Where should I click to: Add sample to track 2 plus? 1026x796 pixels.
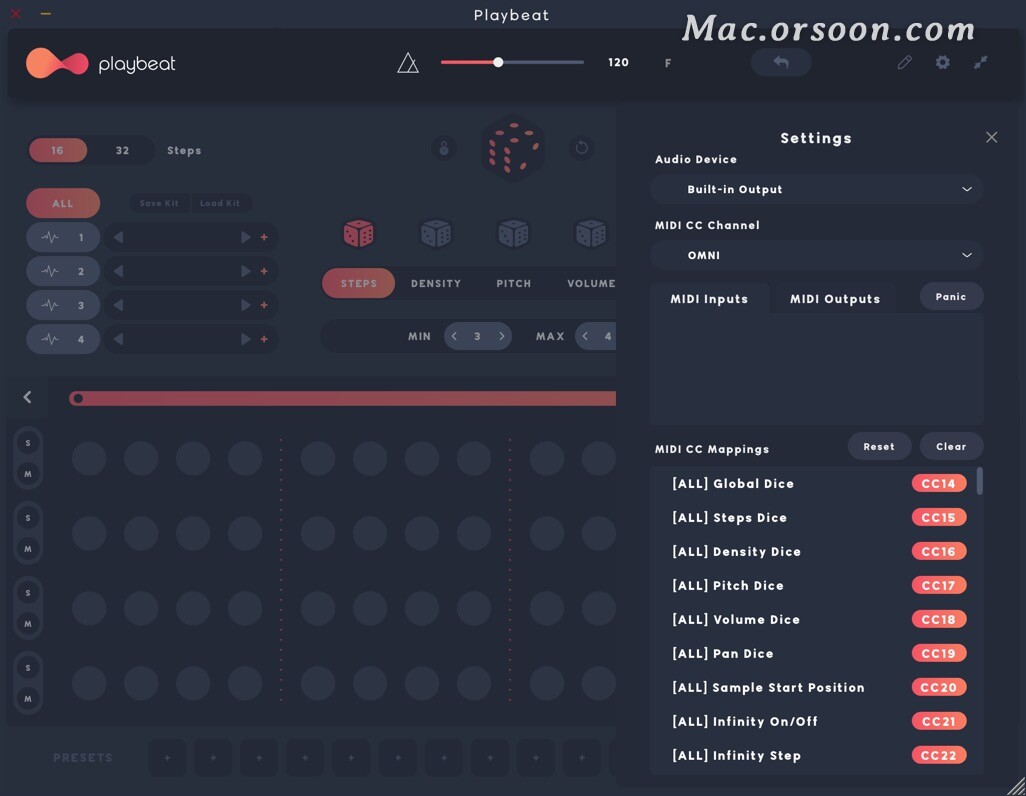tap(264, 271)
